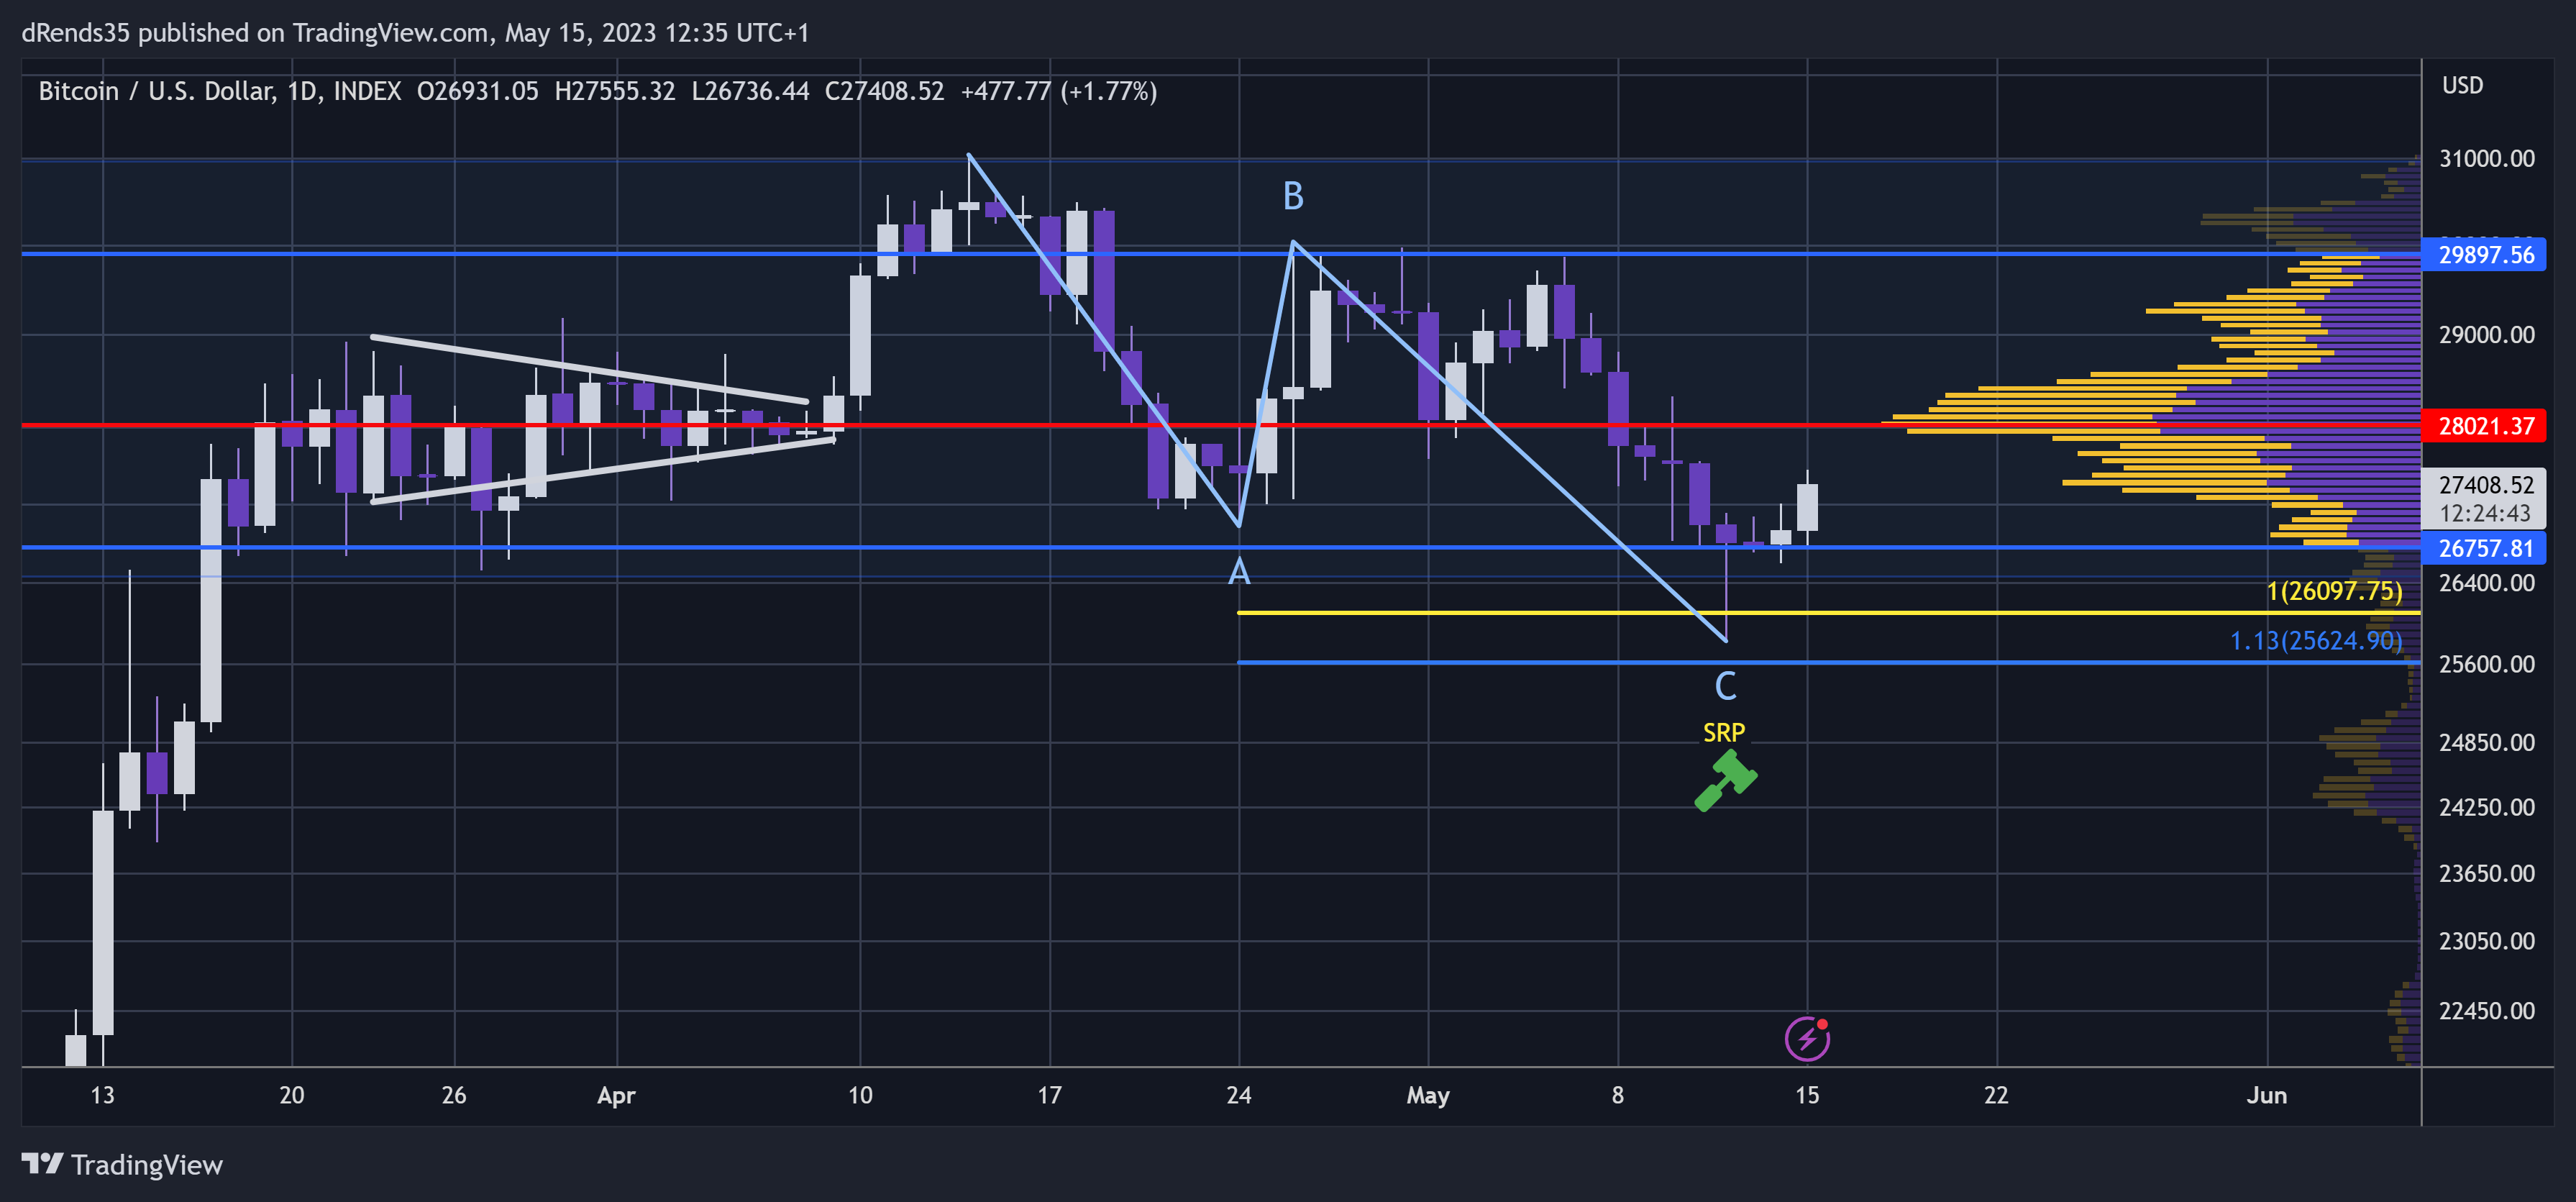
Task: Click the 25600.00 price axis label
Action: [2486, 664]
